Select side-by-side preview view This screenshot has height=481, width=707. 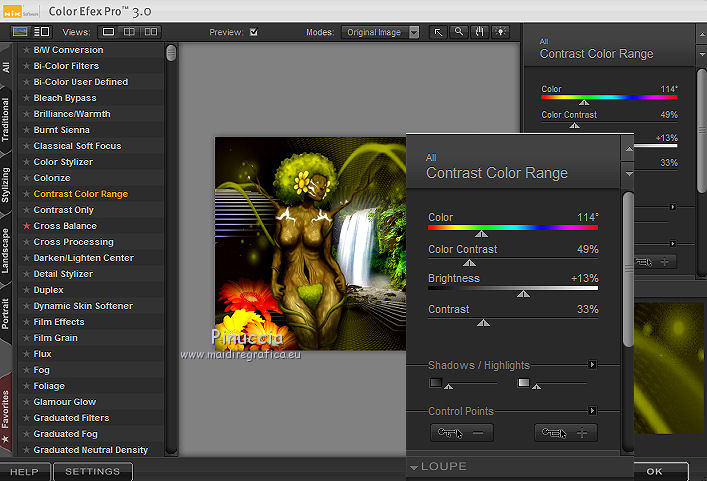[150, 32]
